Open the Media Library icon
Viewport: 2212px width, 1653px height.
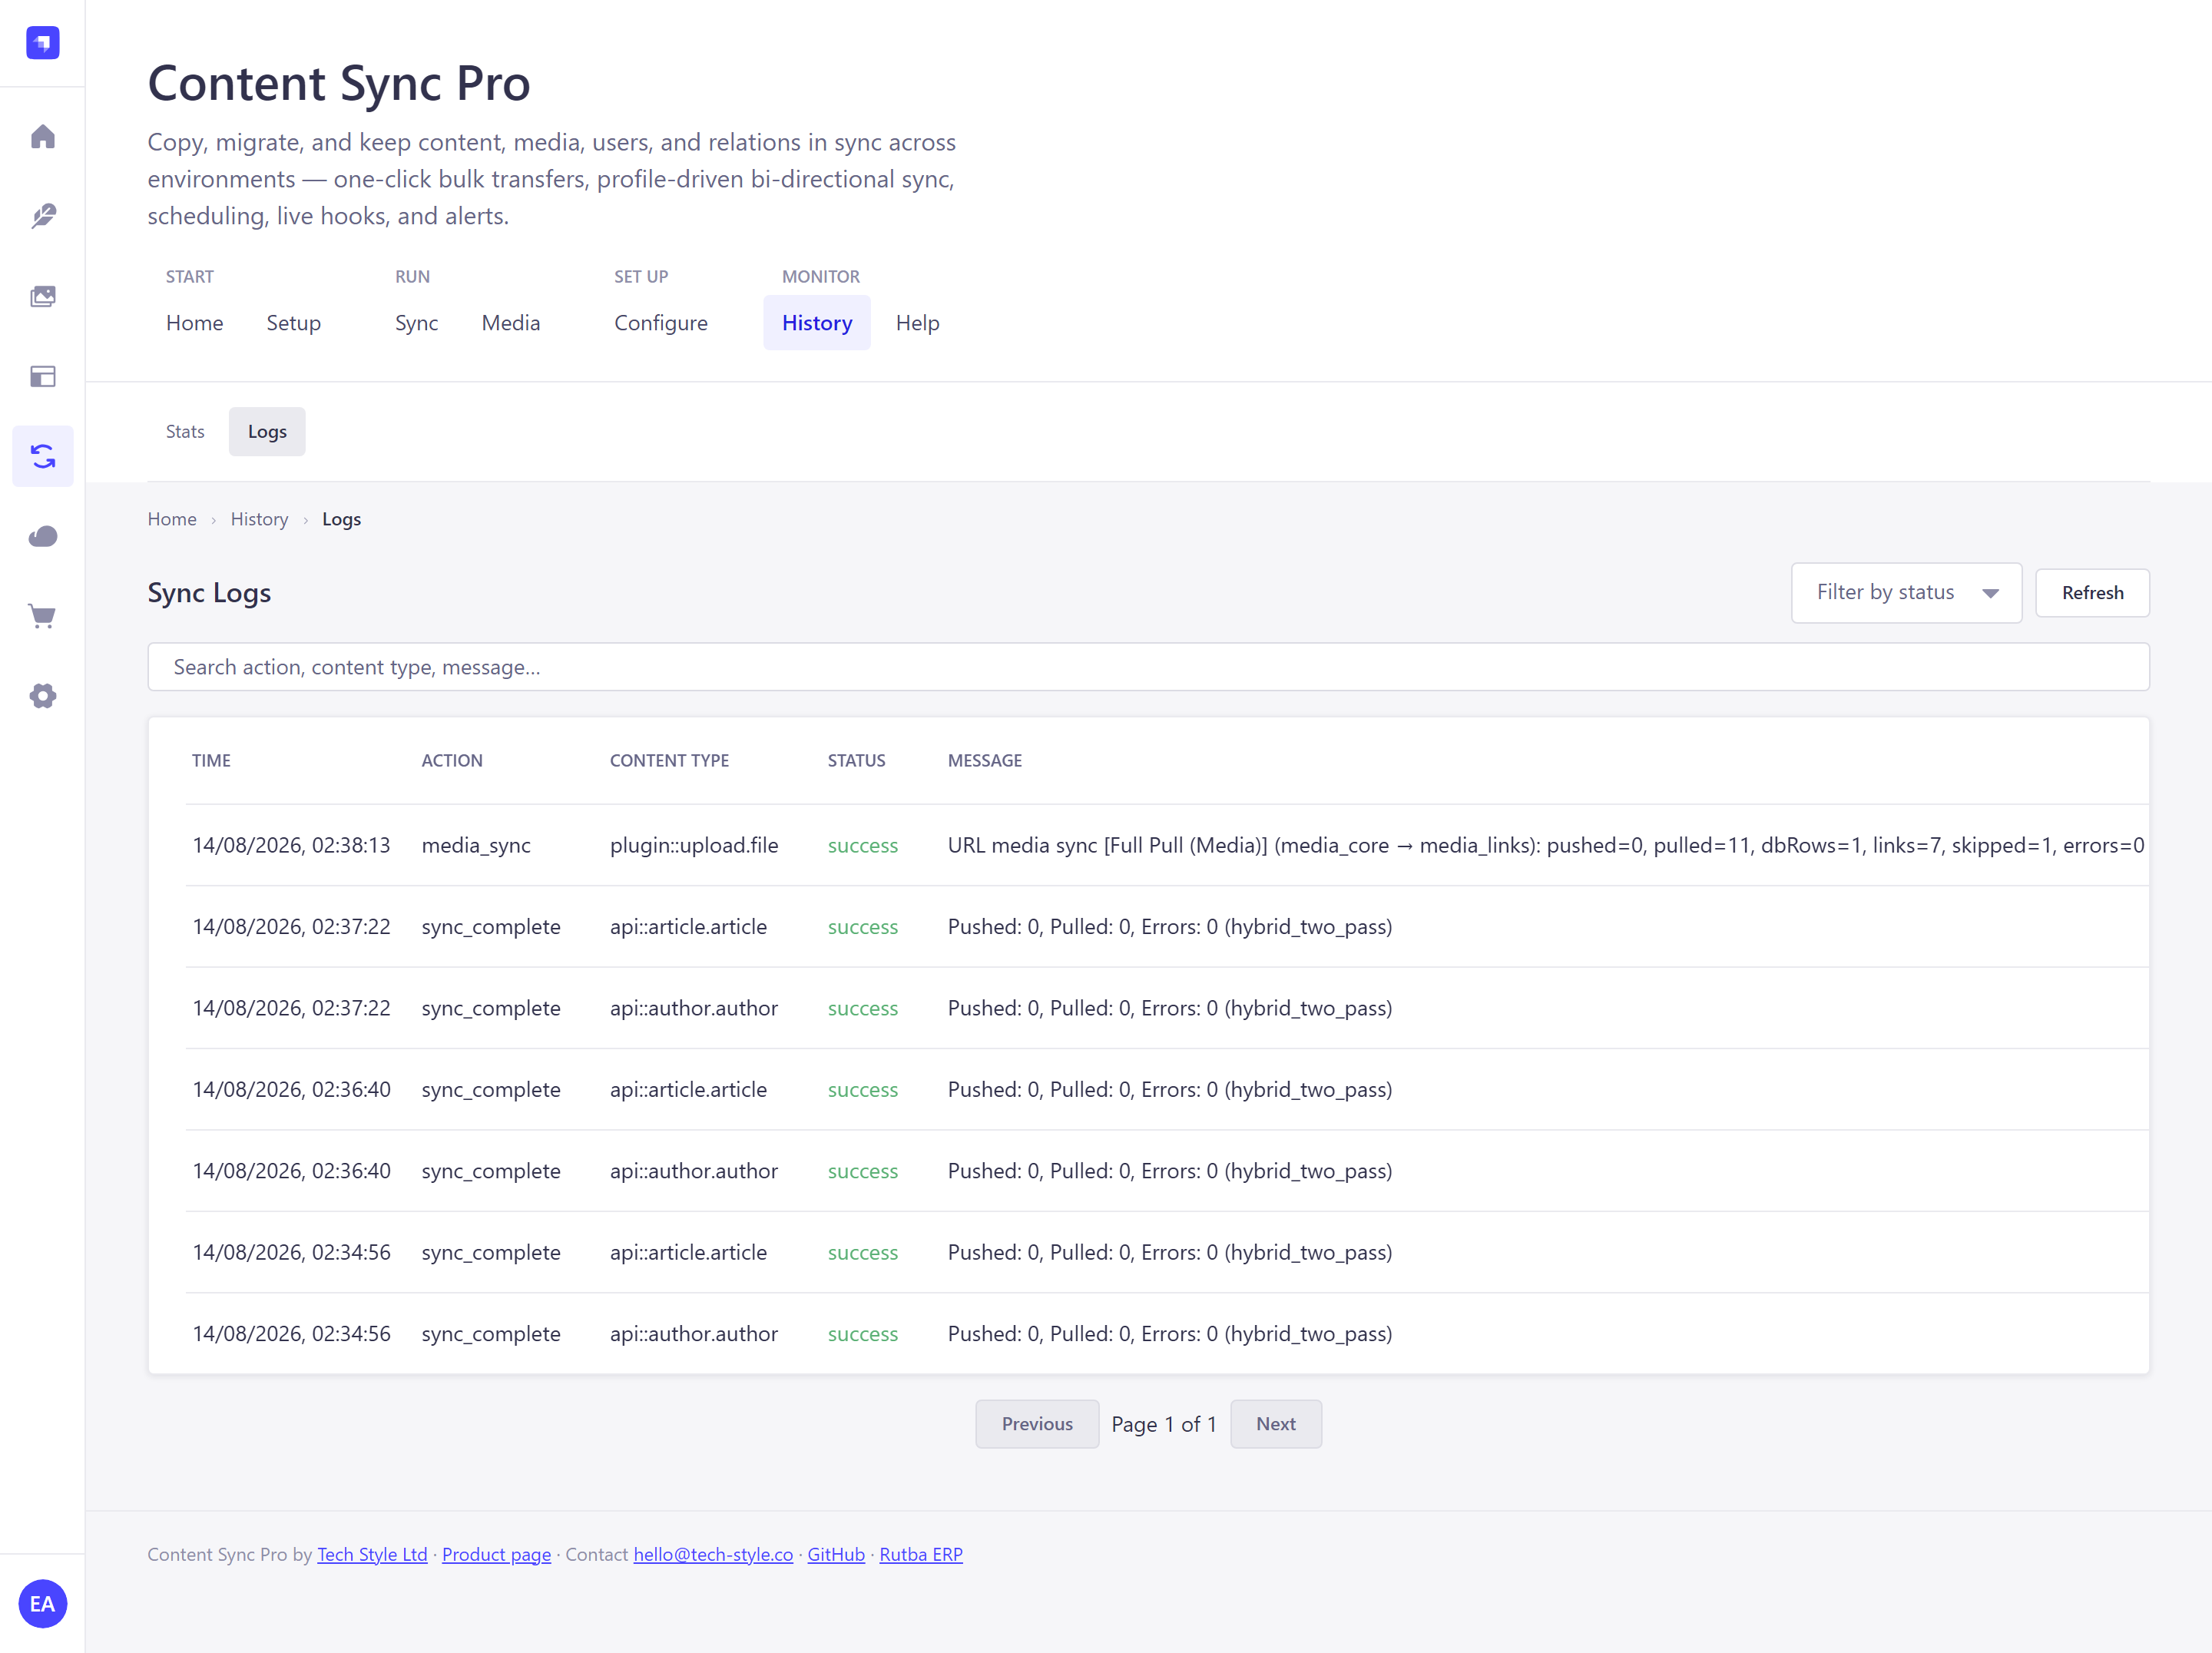pos(42,296)
